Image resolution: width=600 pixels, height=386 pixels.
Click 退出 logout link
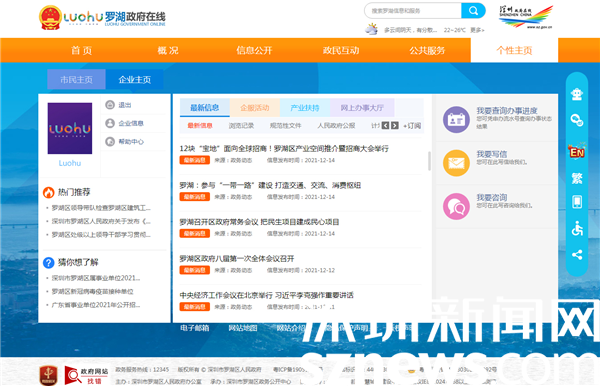tap(125, 105)
